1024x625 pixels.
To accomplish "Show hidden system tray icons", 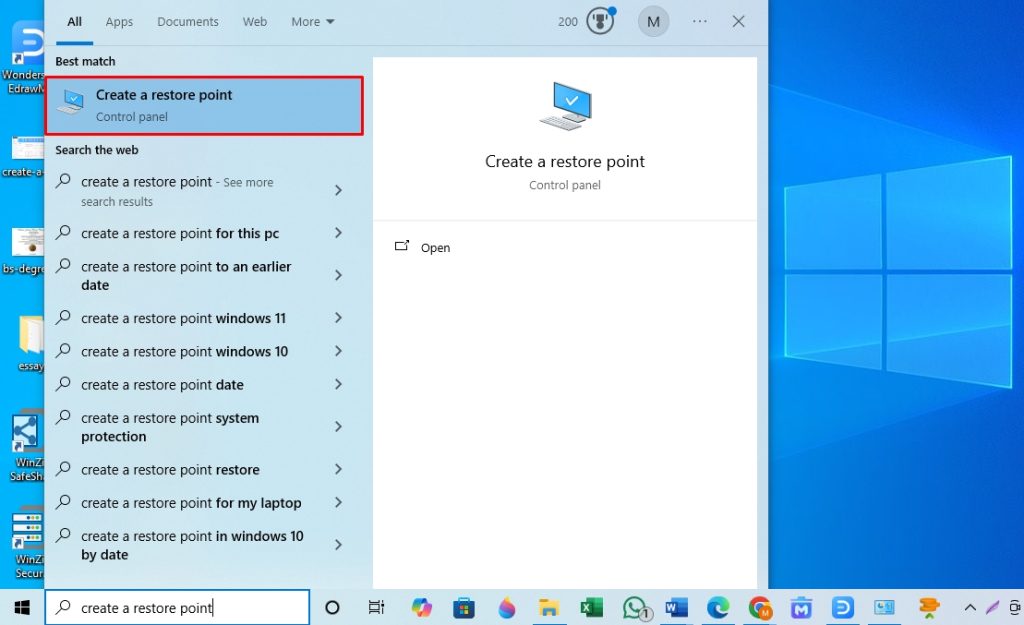I will [x=970, y=608].
